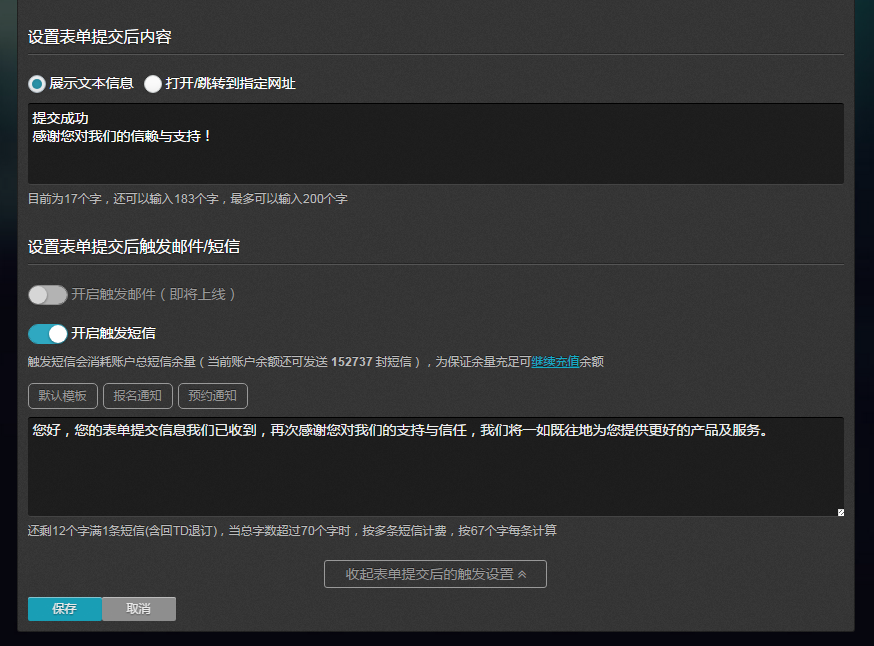Collapse 收起表单提交后的触发设置 section
The image size is (874, 646).
[435, 574]
